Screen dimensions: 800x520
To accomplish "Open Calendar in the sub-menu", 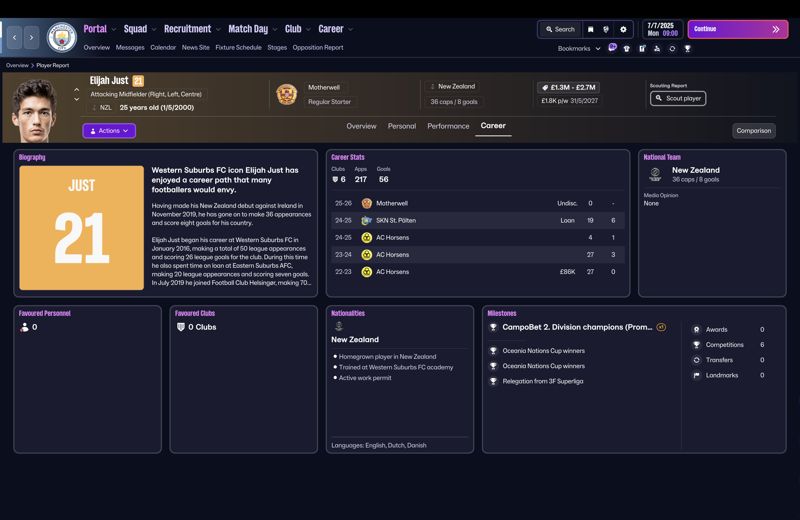I will point(163,47).
